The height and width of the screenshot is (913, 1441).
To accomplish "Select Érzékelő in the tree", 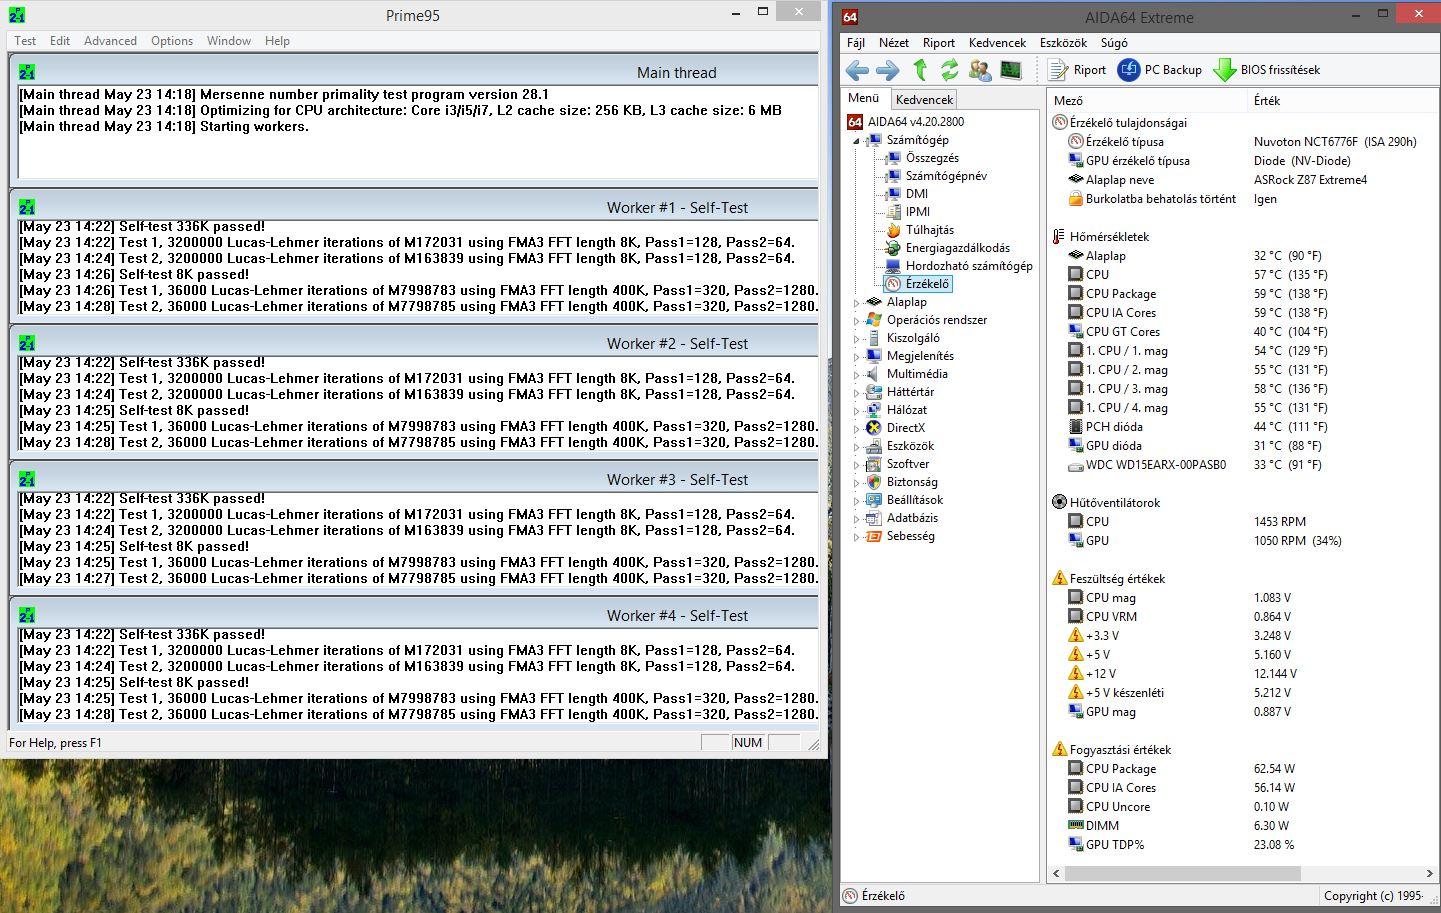I will click(927, 284).
